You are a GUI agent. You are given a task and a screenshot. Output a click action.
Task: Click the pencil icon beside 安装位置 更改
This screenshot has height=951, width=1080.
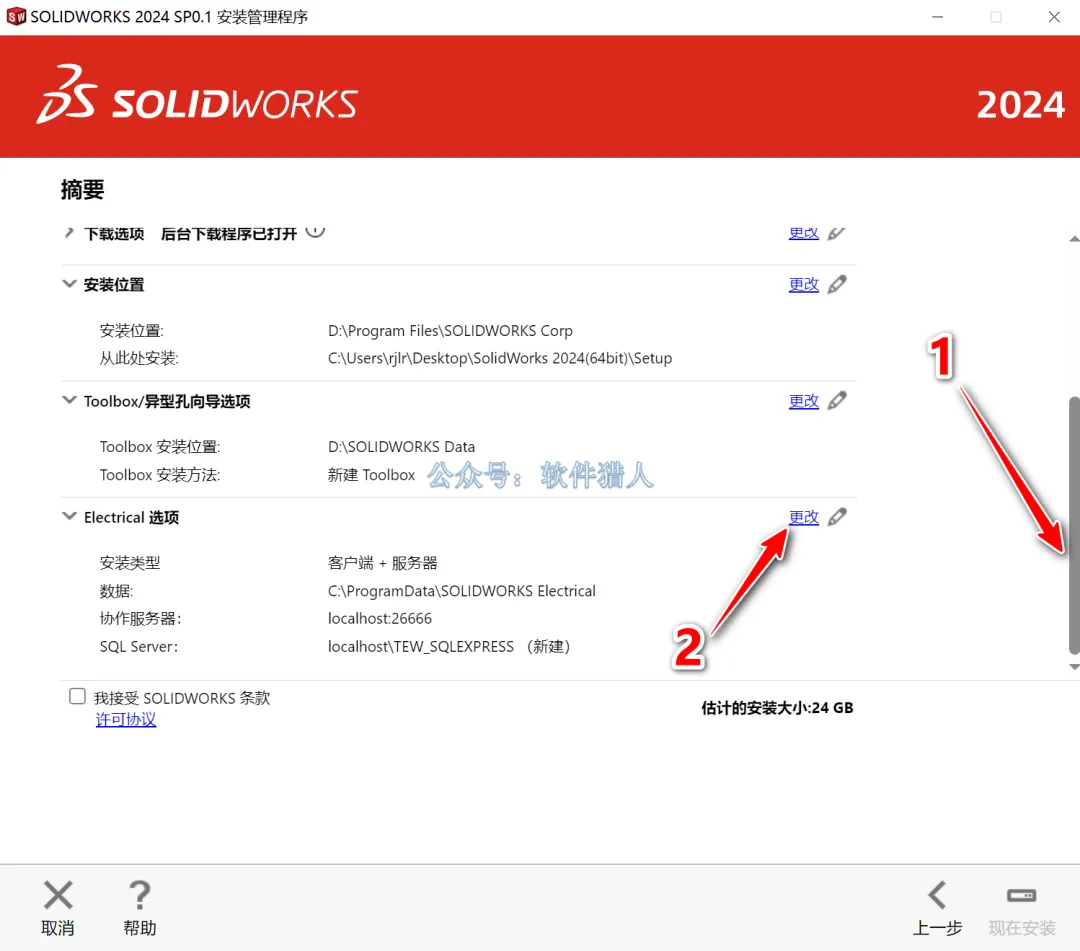837,284
